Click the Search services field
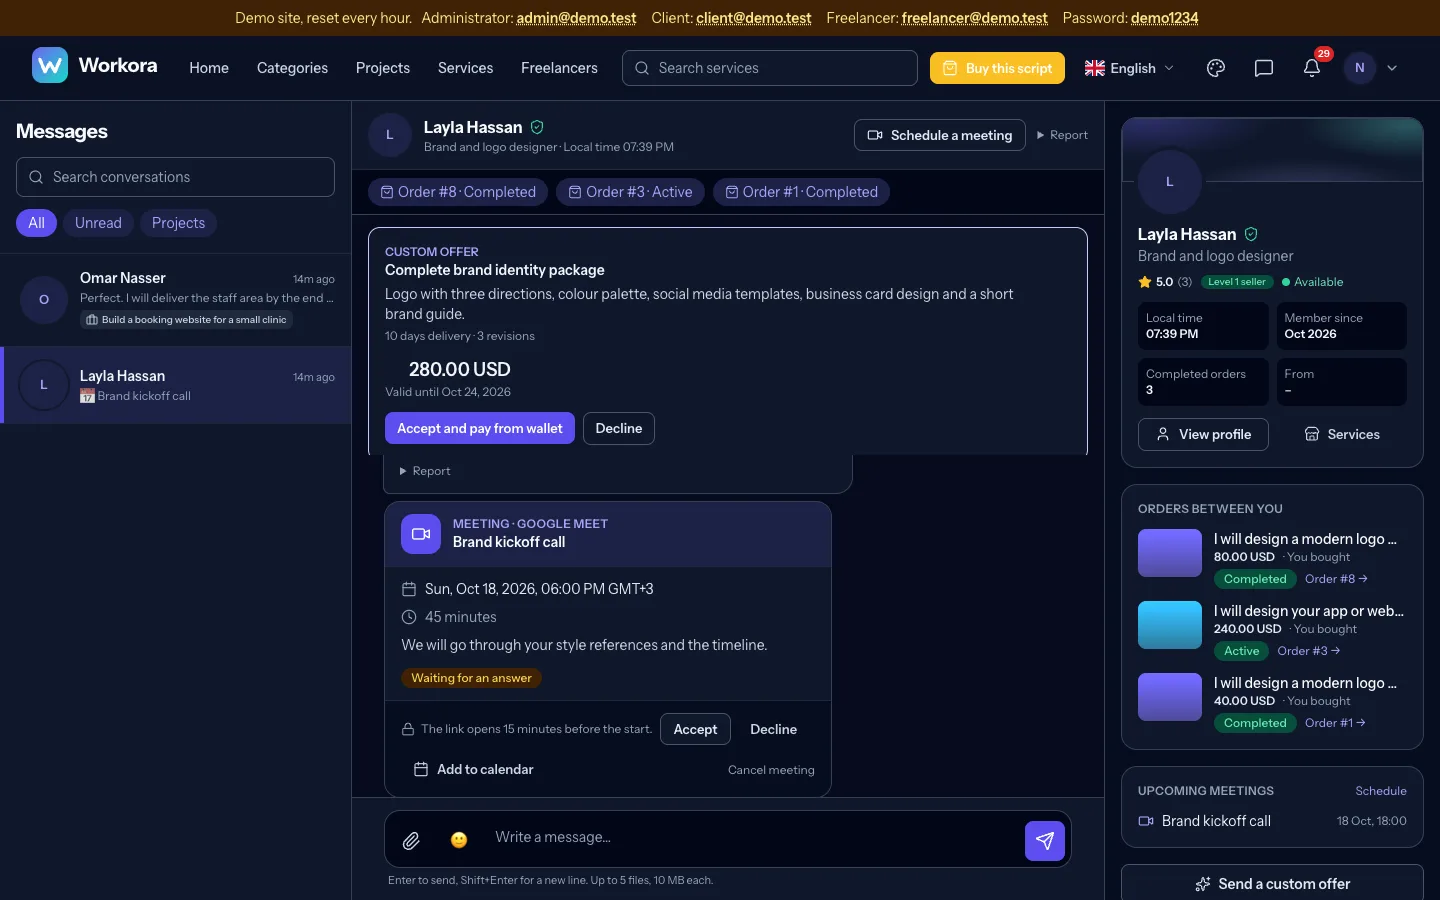The width and height of the screenshot is (1440, 900). click(770, 68)
